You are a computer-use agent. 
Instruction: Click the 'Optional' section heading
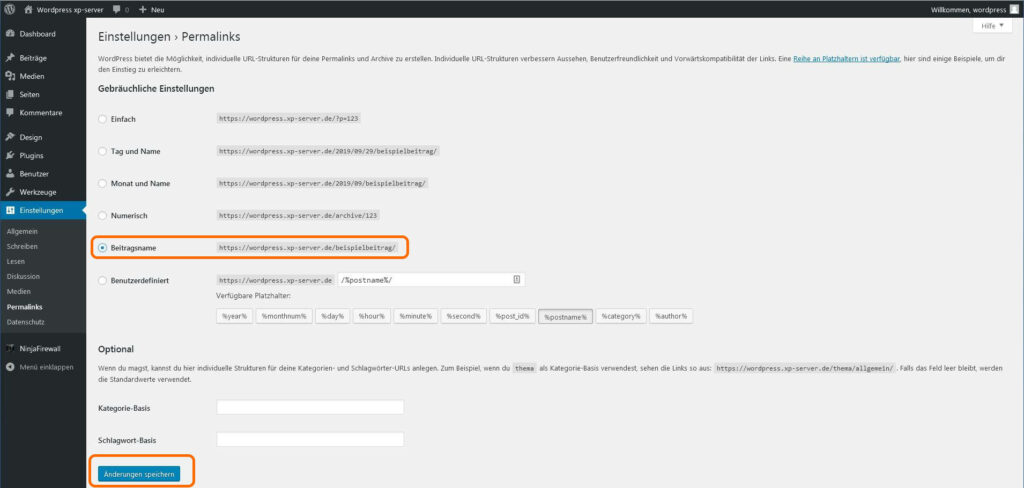point(116,349)
